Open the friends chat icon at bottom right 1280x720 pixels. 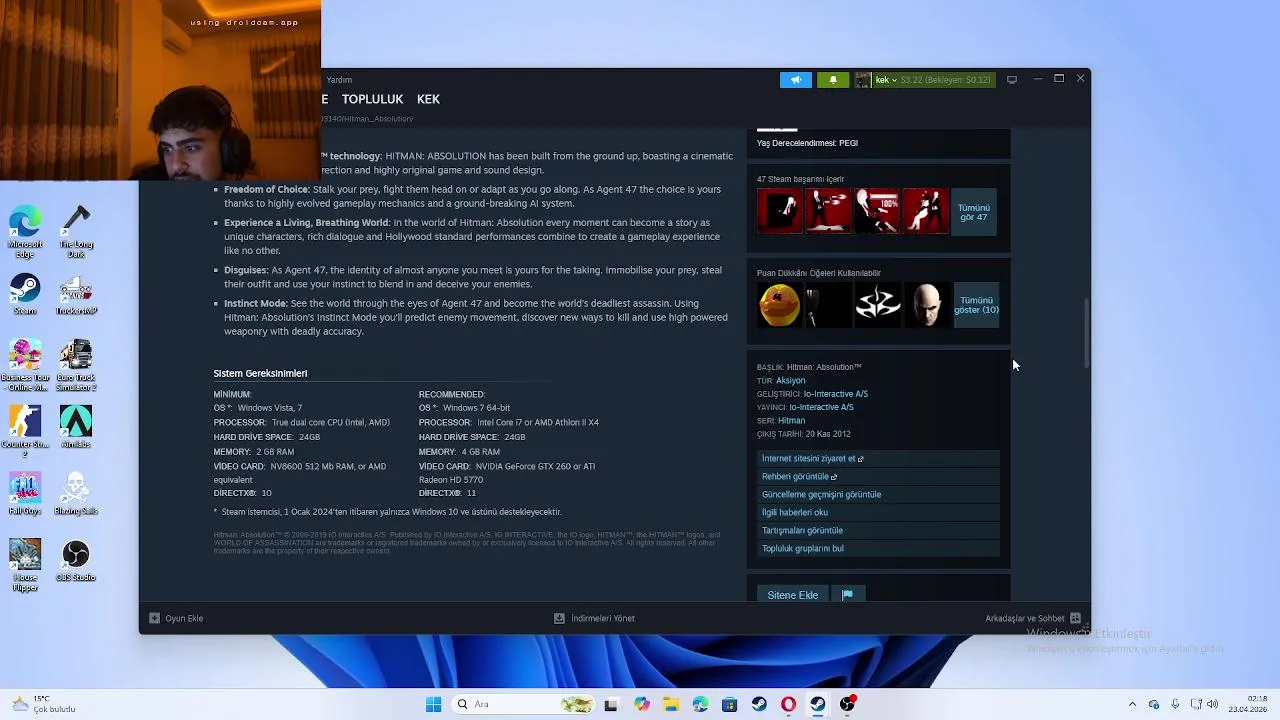coord(1076,618)
